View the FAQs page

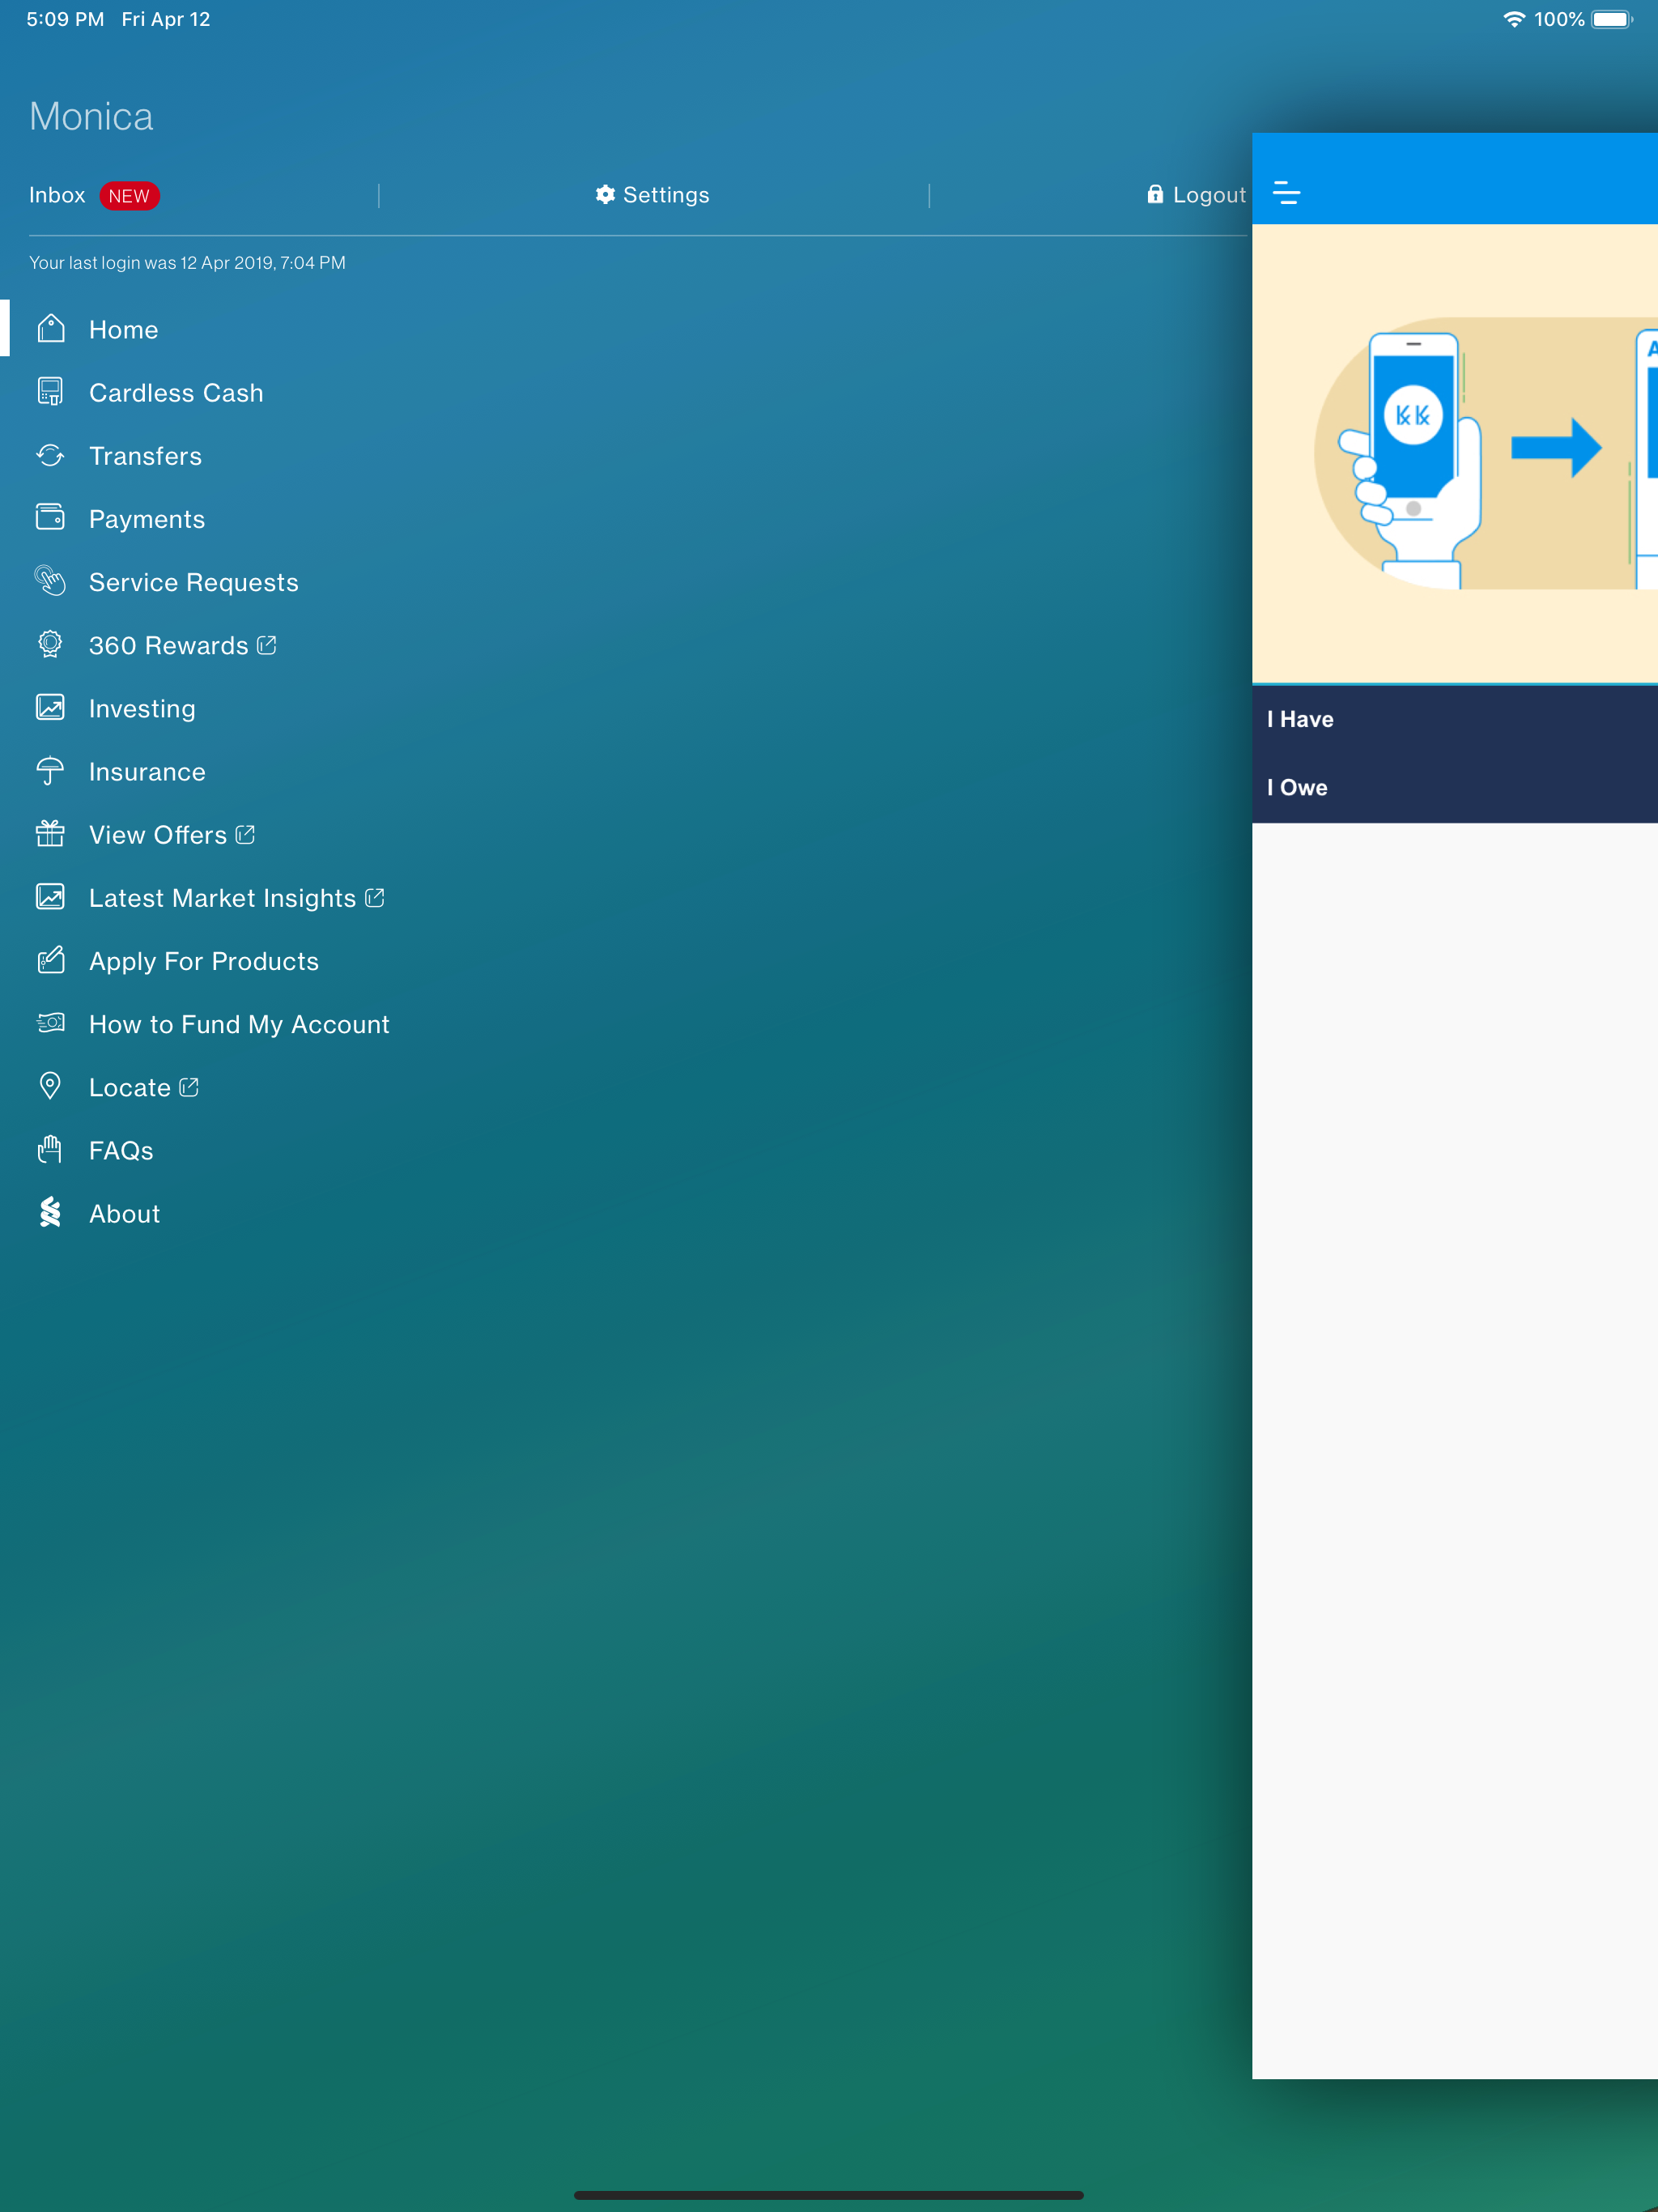pos(121,1151)
